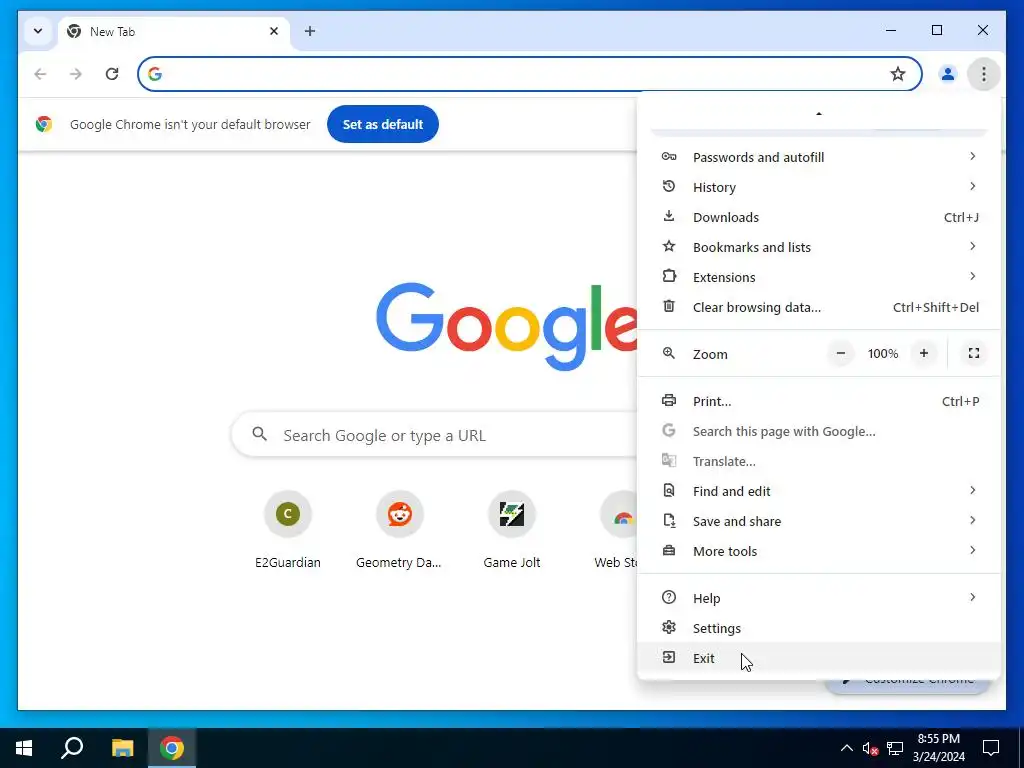The image size is (1024, 768).
Task: Open File Explorer from the taskbar
Action: pos(122,748)
